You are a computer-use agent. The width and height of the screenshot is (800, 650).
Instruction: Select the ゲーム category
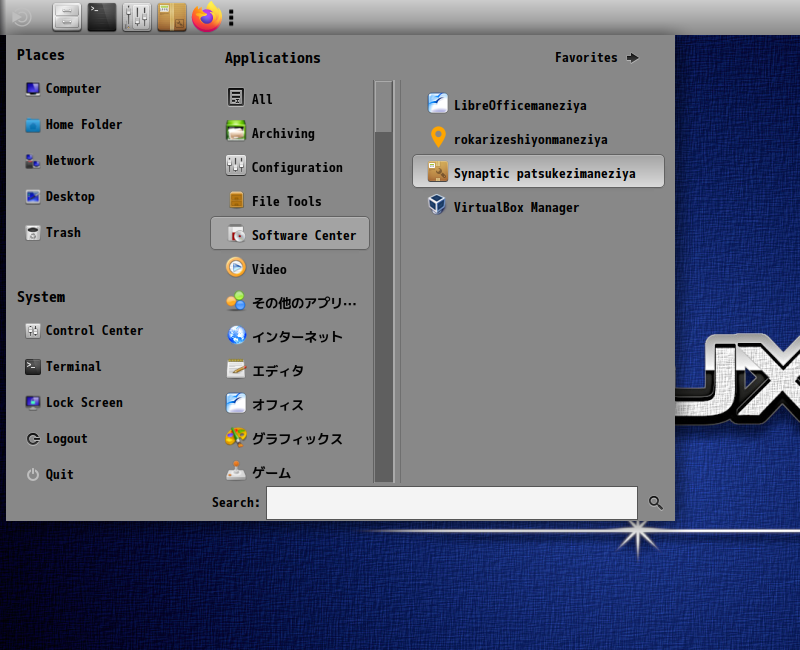click(x=290, y=471)
